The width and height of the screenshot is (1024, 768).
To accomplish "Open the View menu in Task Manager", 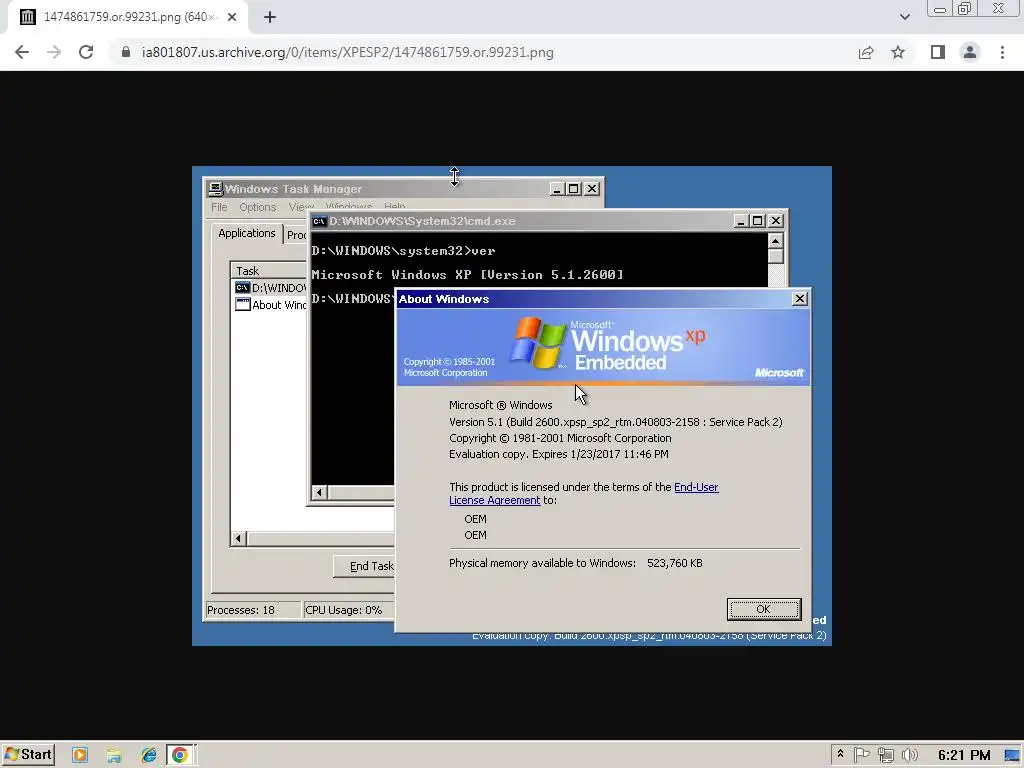I will tap(301, 207).
